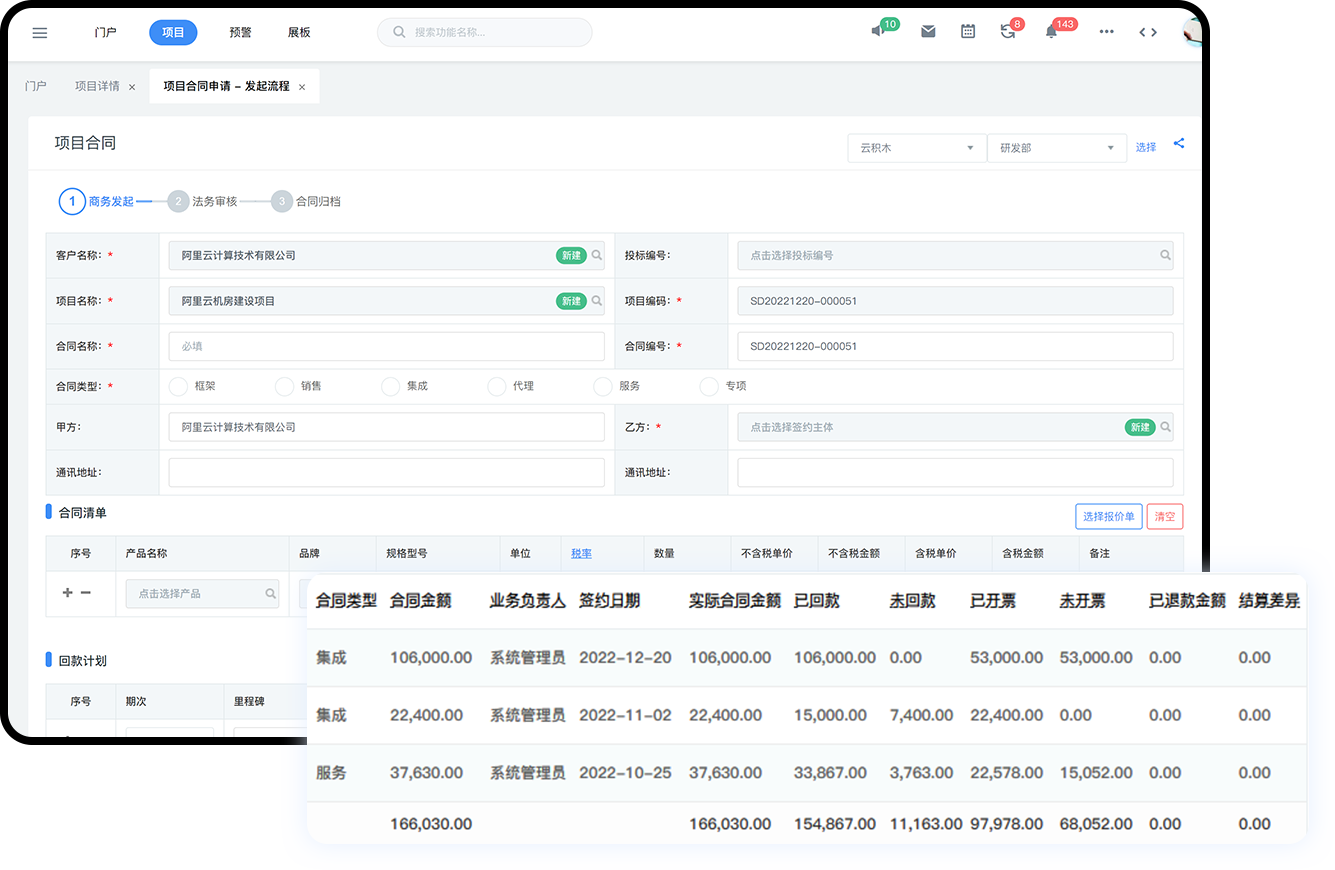Open the hamburger menu icon
This screenshot has width=1335, height=870.
(x=40, y=32)
